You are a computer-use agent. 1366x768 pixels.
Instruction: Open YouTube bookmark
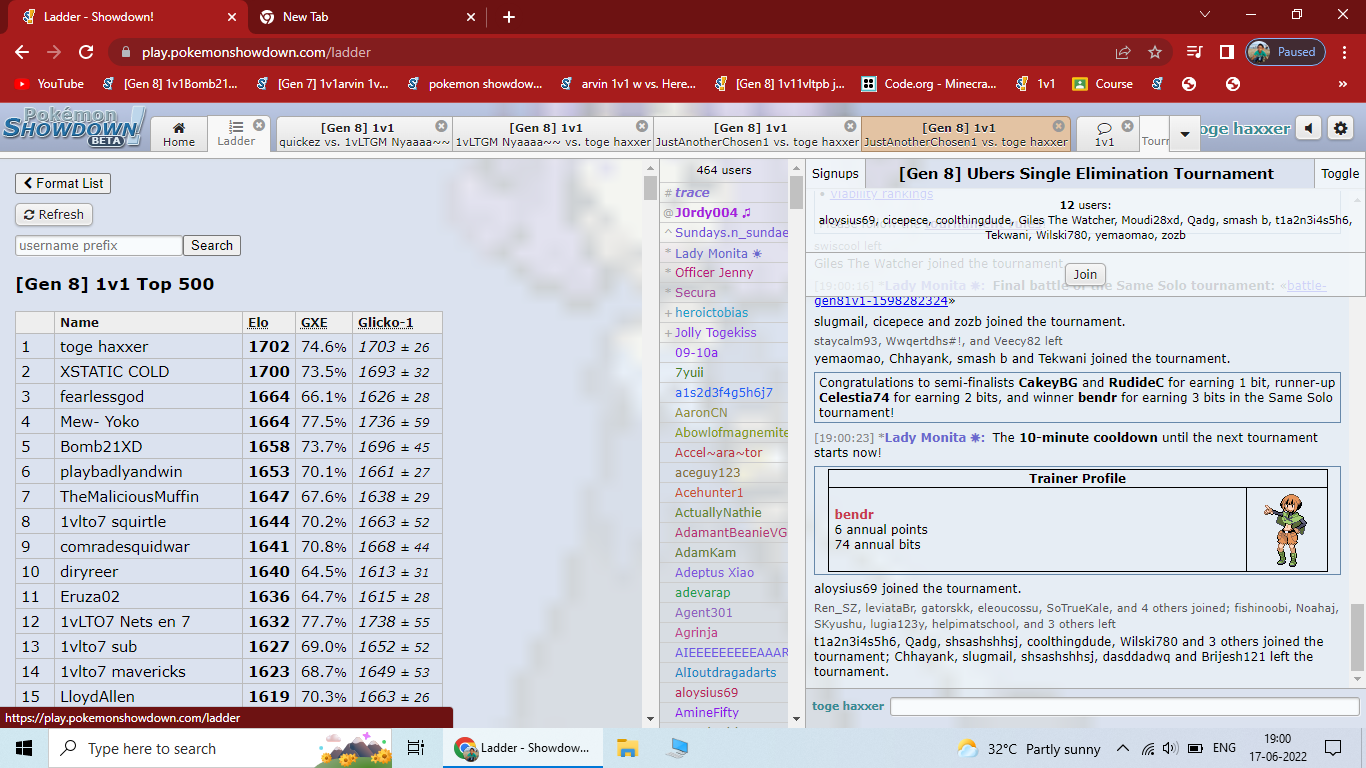(x=49, y=84)
